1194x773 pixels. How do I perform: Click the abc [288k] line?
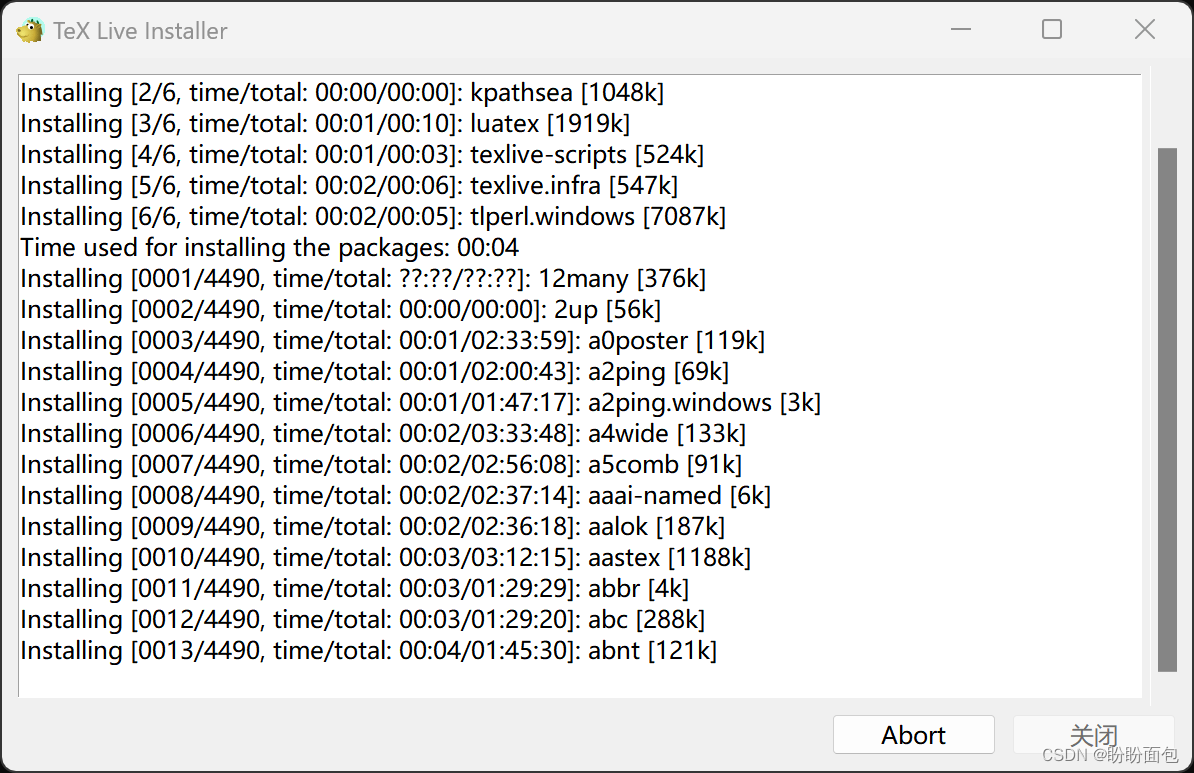[x=362, y=620]
